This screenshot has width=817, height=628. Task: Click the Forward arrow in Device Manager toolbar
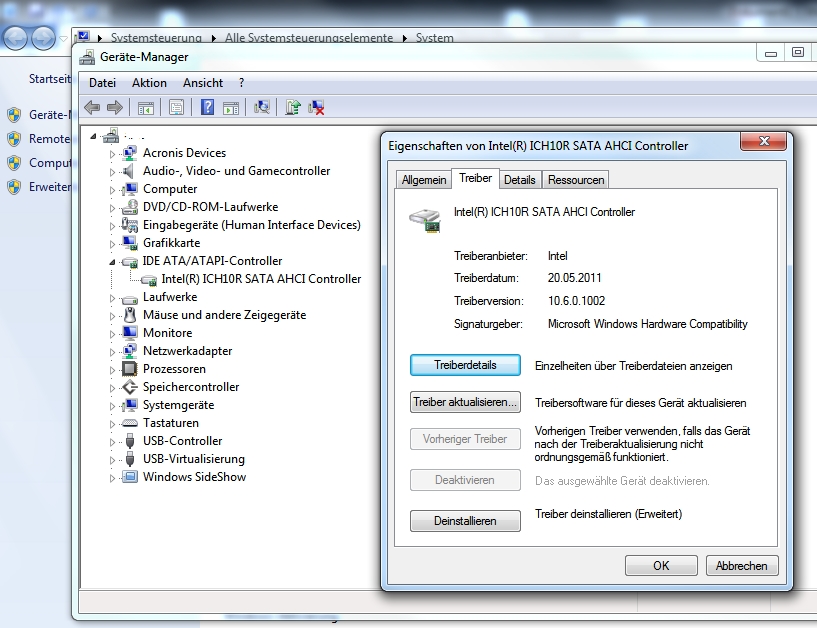coord(114,108)
